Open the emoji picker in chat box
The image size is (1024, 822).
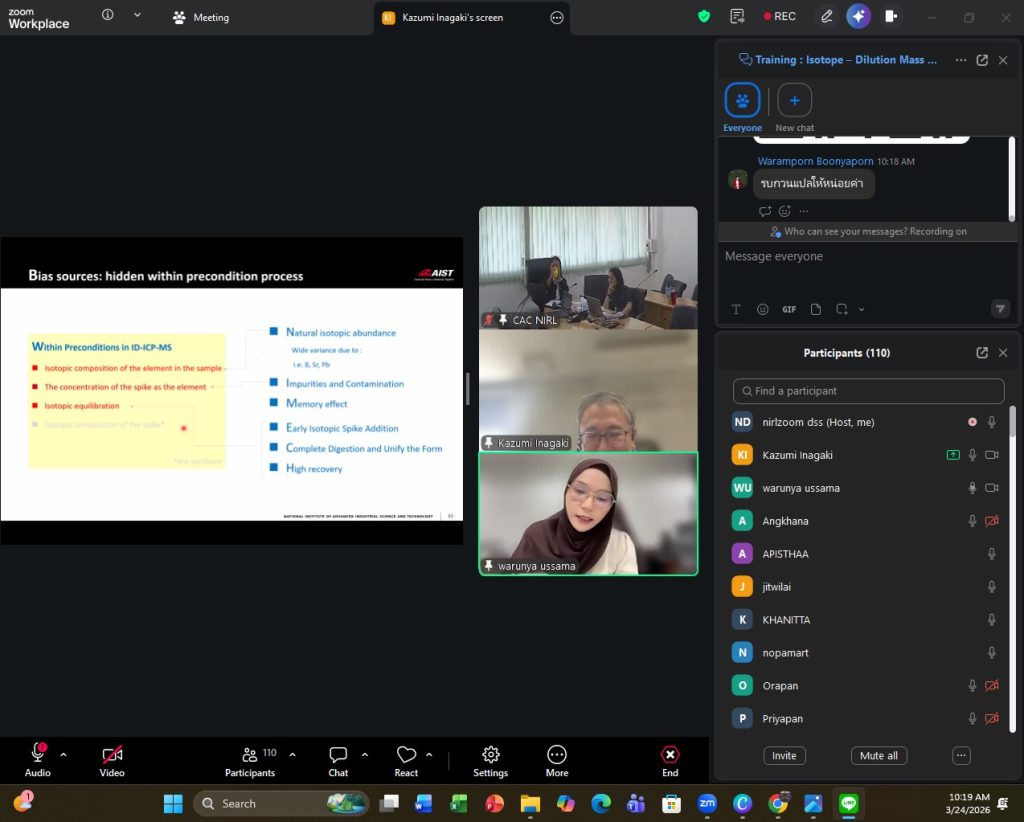click(763, 309)
